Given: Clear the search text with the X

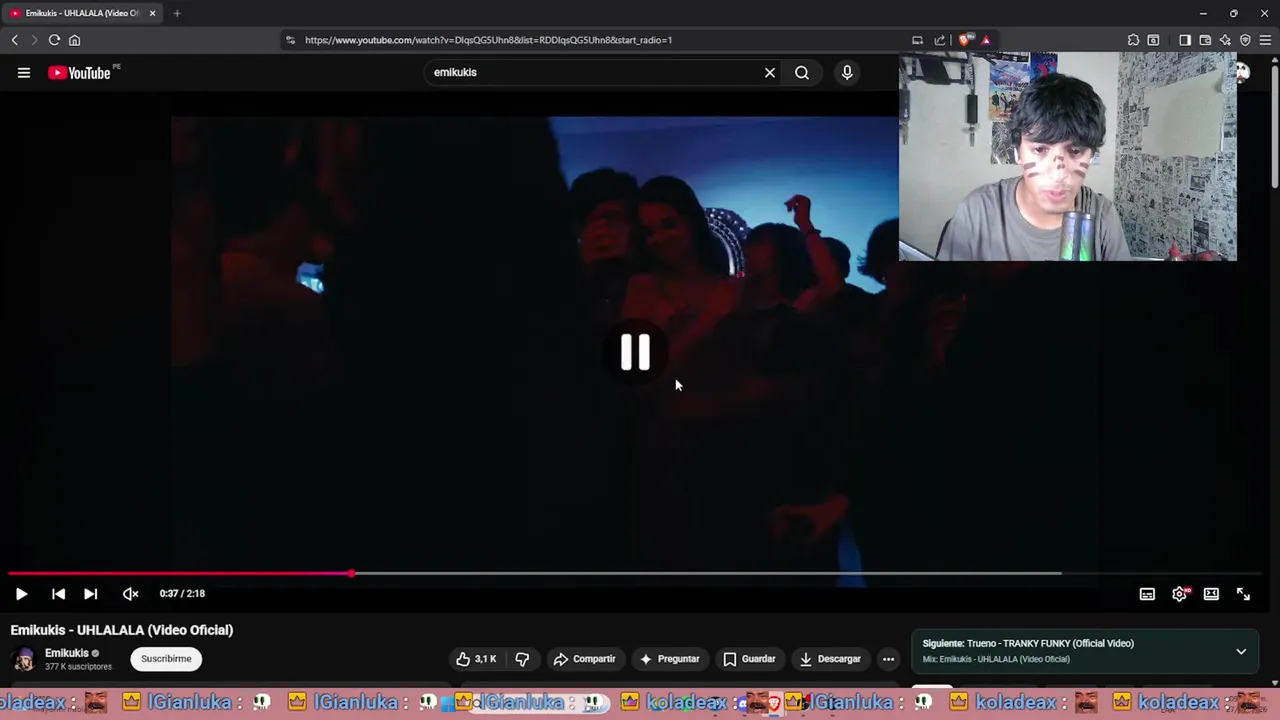Looking at the screenshot, I should (x=770, y=72).
